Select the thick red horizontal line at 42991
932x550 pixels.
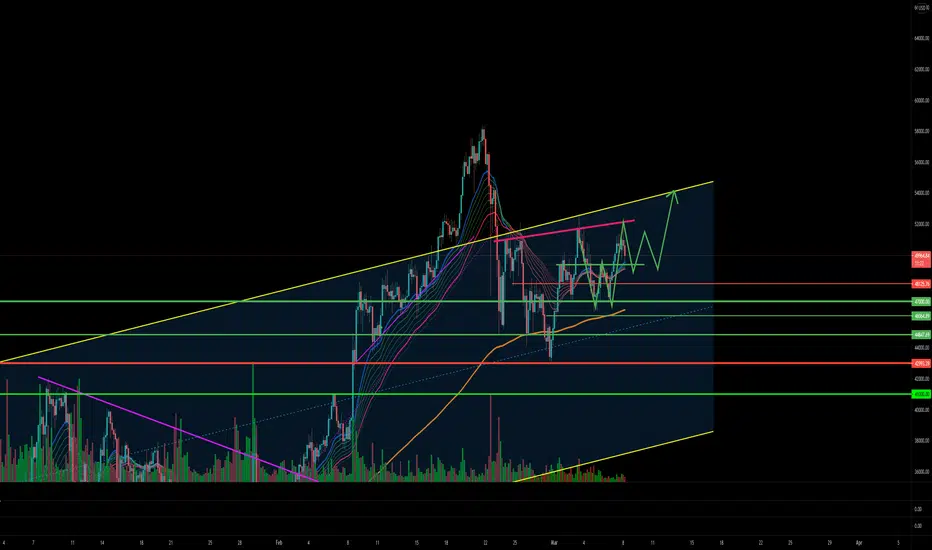455,363
